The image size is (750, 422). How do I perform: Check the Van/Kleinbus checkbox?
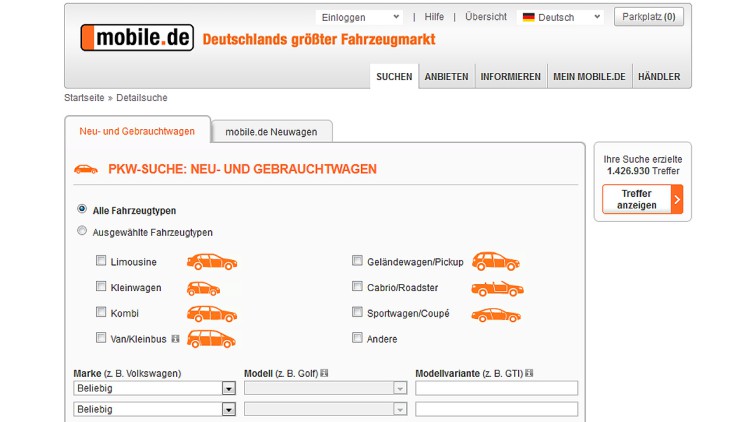[101, 338]
